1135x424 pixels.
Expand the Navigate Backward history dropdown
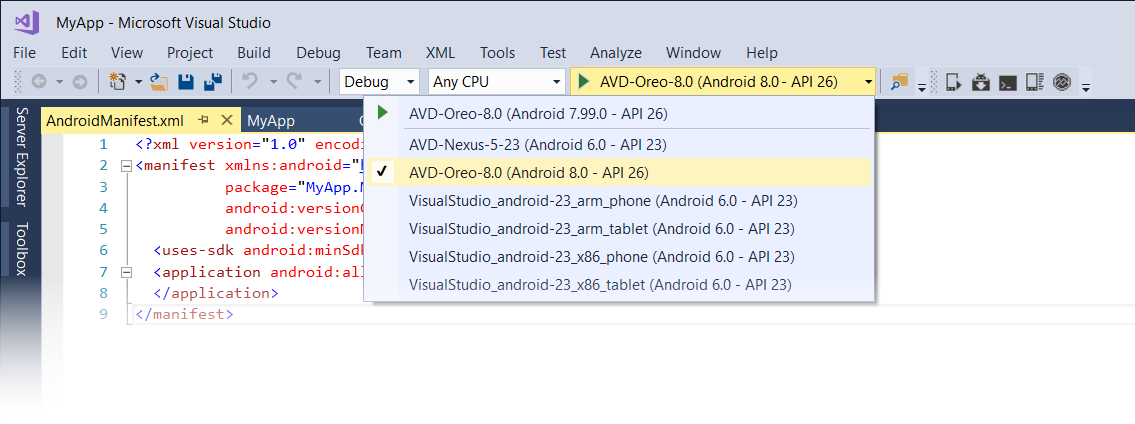59,82
